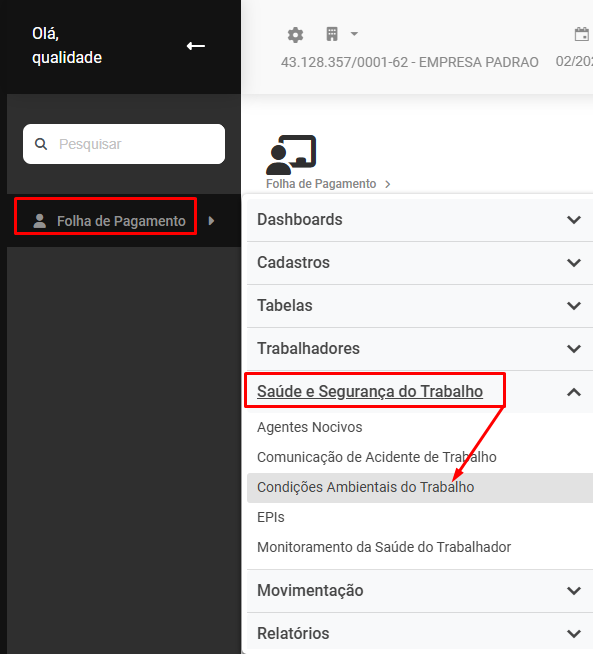Screen dimensions: 593x654
Task: Collapse Saúde e Segurança do Trabalho chevron
Action: tap(574, 392)
